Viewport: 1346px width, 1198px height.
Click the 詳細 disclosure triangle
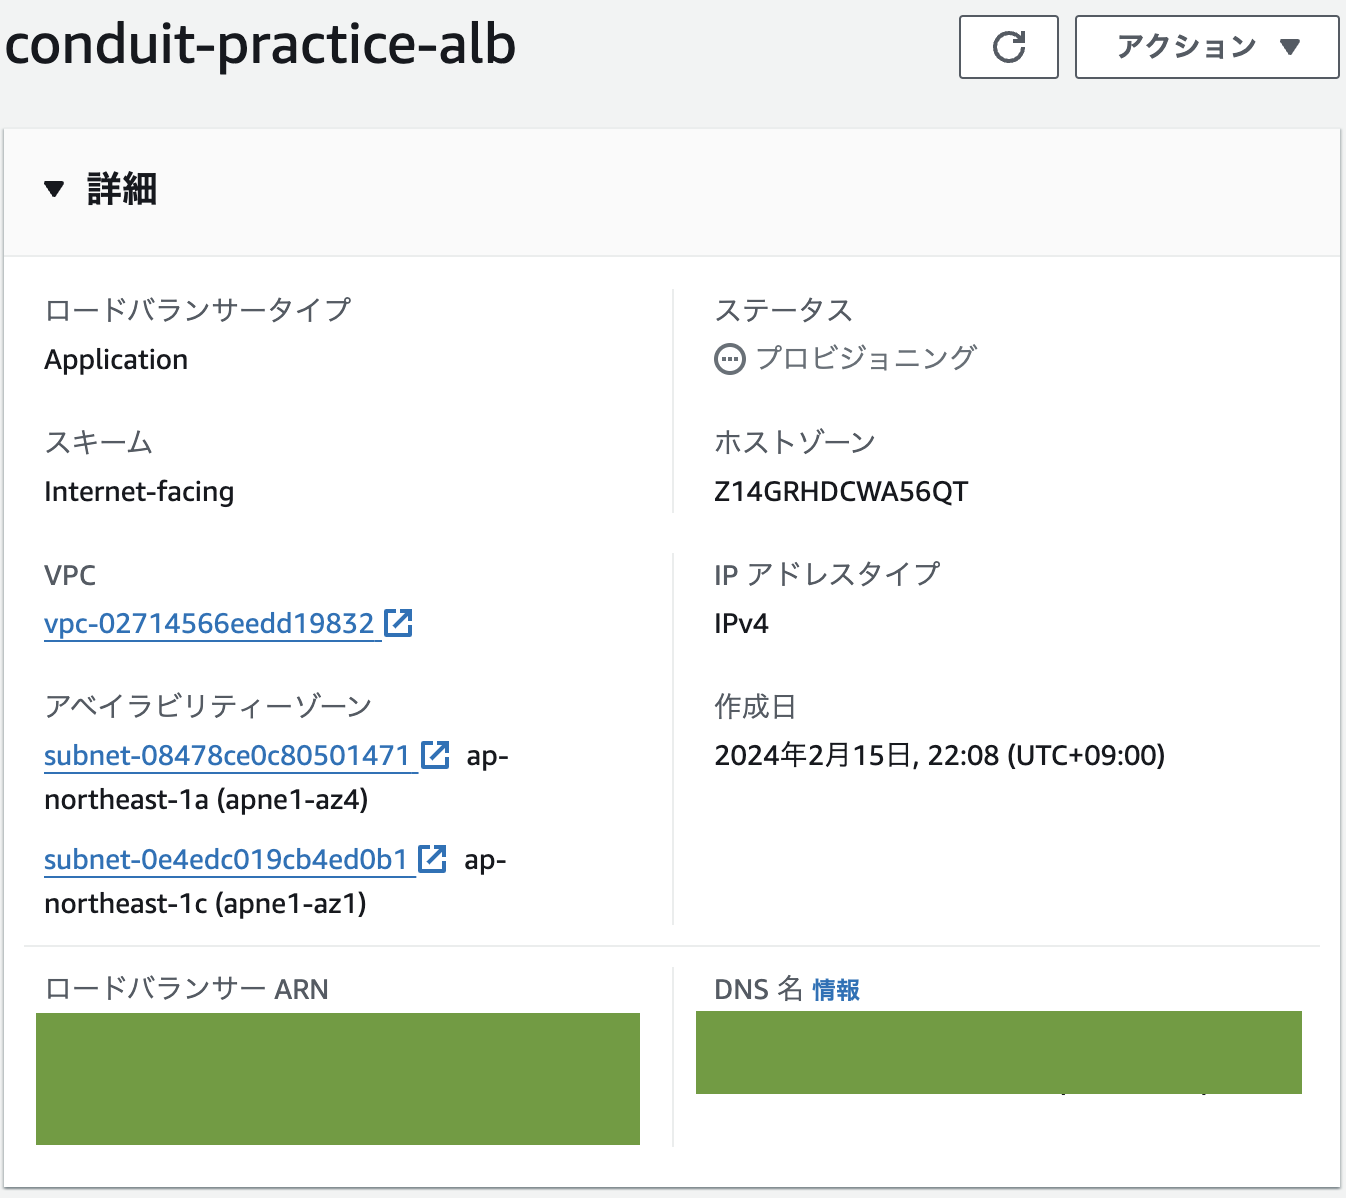coord(52,188)
